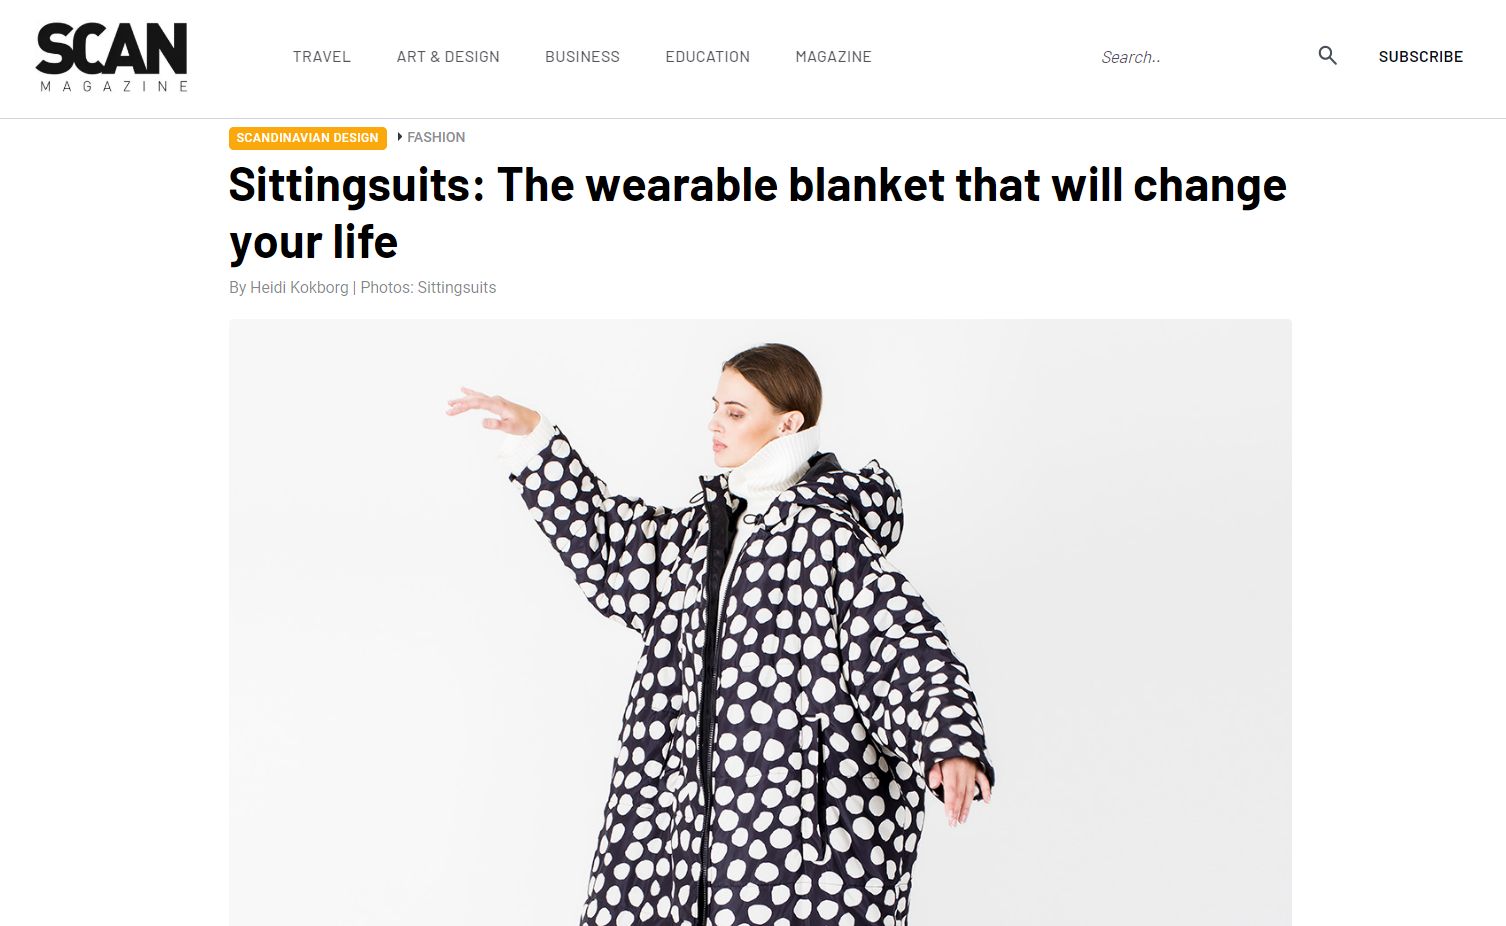Go to the Education section

(708, 57)
